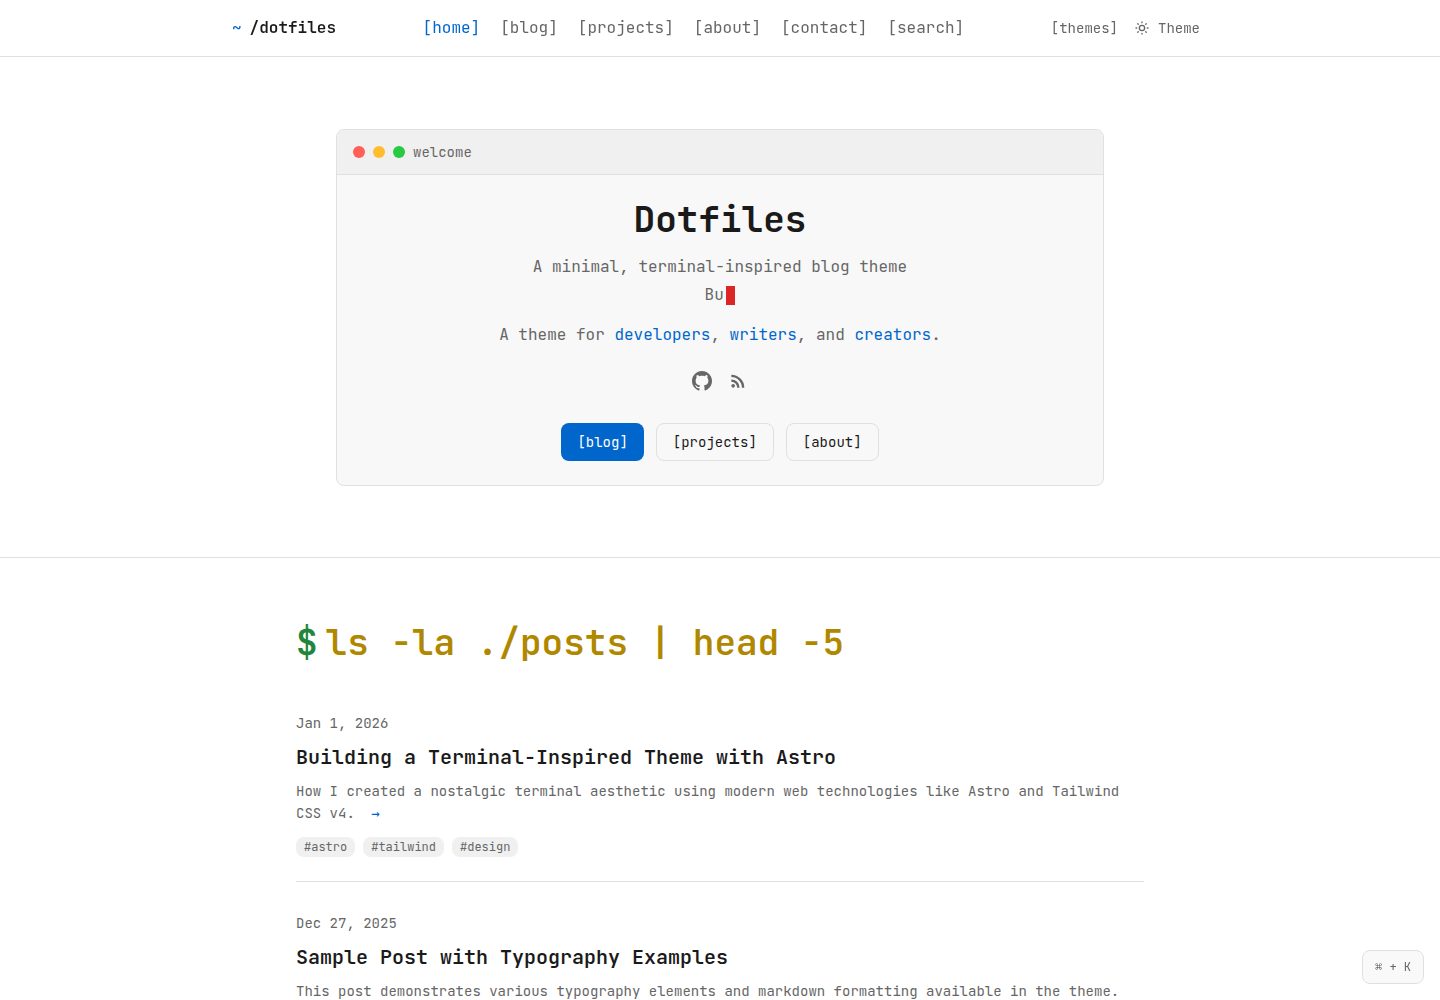Click the ⌘ + K shortcut button
Screen dimensions: 1440x1000
point(1393,967)
